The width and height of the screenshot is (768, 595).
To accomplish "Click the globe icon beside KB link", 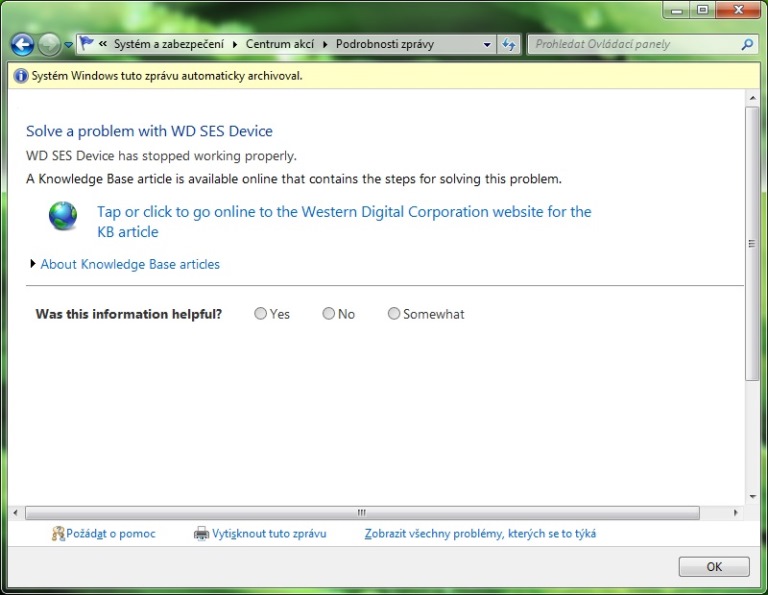I will pyautogui.click(x=63, y=216).
